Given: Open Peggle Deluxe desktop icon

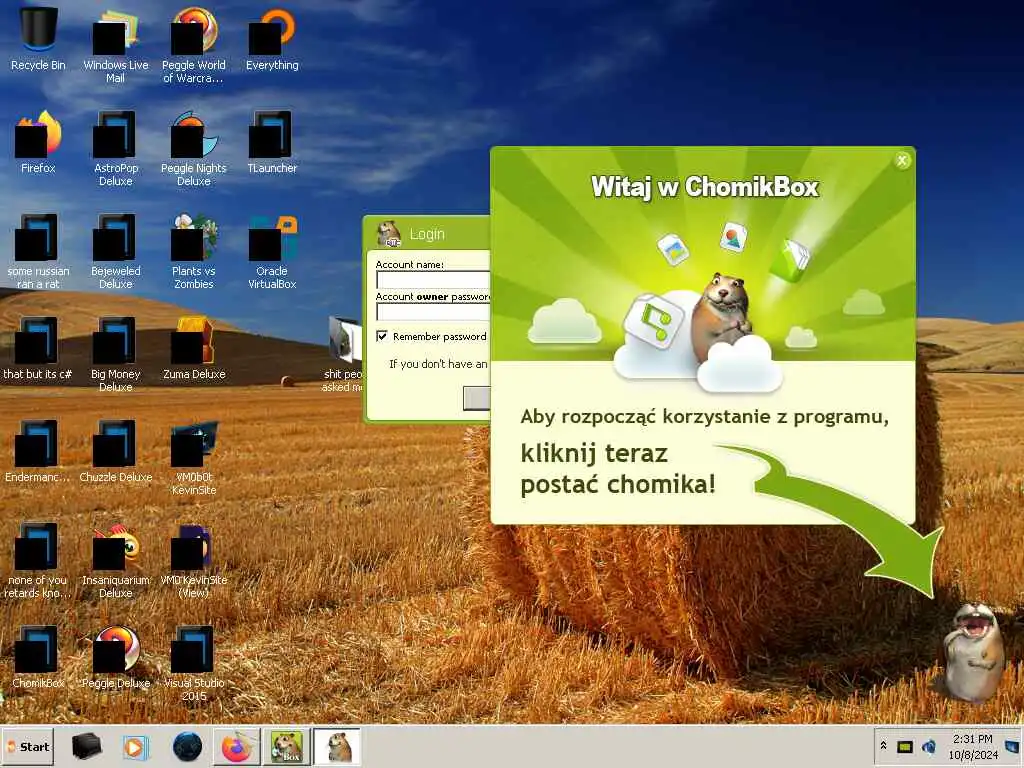Looking at the screenshot, I should coord(116,657).
